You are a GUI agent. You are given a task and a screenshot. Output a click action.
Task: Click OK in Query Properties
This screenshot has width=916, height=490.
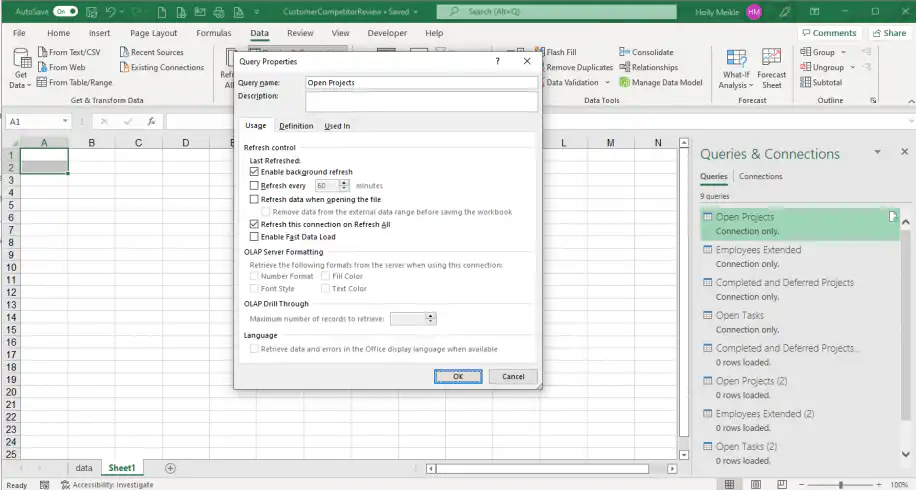[458, 377]
